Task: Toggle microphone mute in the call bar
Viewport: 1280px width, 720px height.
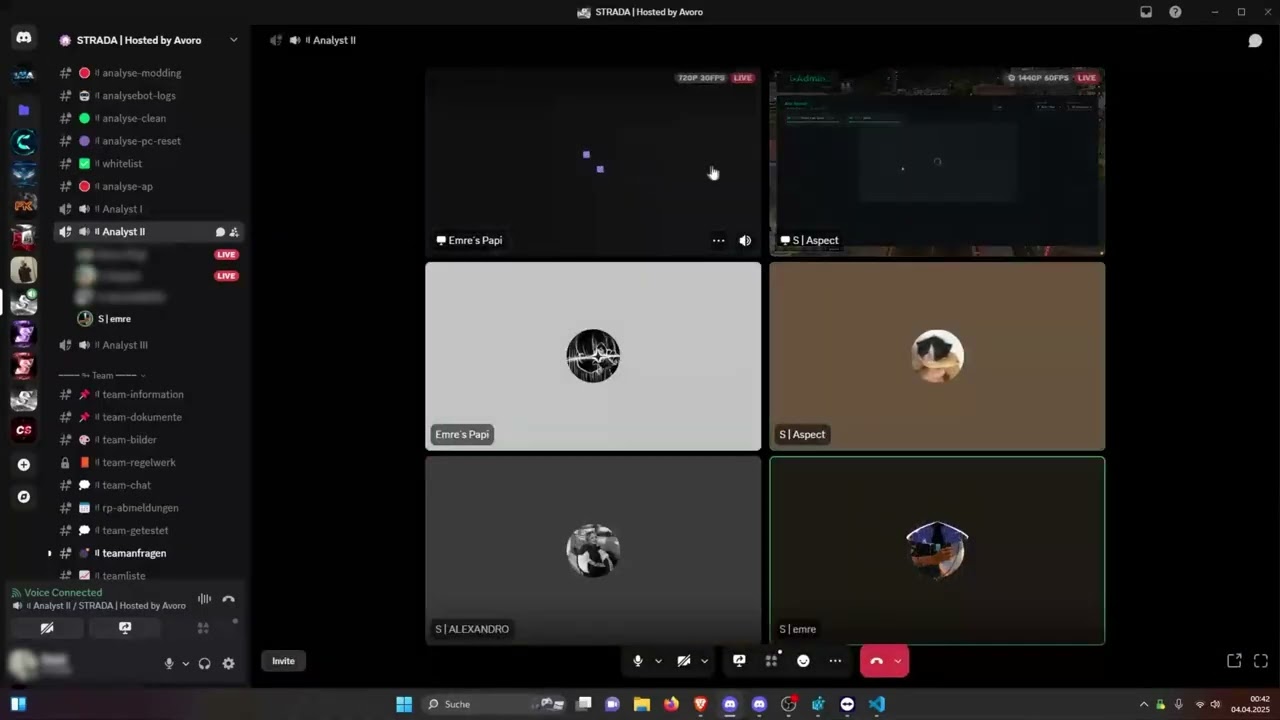Action: 637,660
